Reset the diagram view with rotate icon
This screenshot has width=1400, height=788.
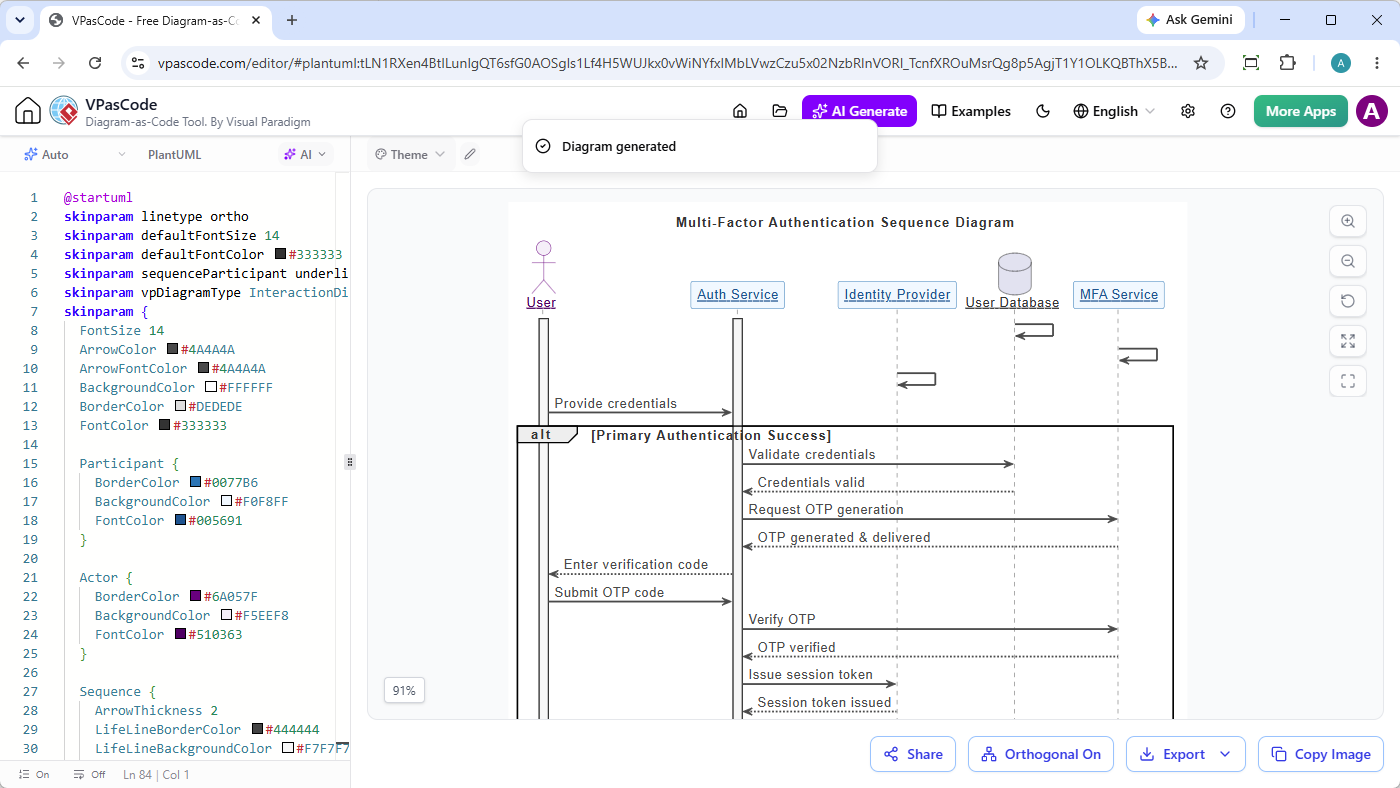[1348, 301]
